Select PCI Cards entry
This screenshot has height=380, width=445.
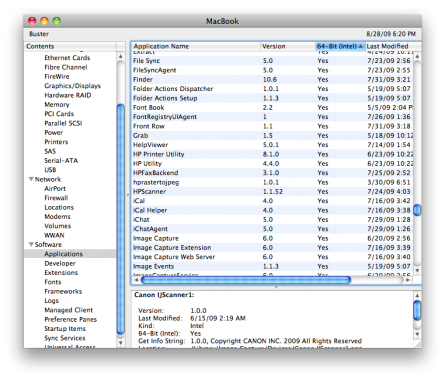(x=59, y=114)
